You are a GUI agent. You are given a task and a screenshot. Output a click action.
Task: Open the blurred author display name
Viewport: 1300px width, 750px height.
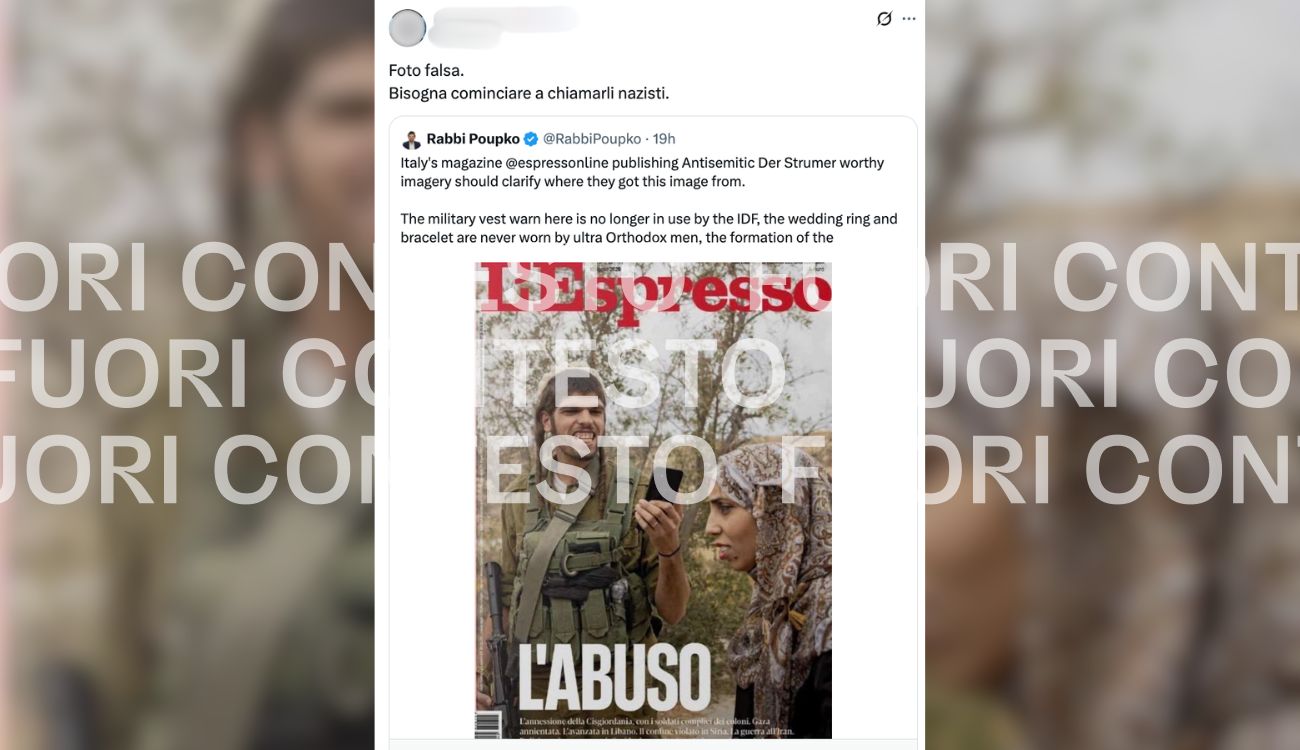point(507,17)
